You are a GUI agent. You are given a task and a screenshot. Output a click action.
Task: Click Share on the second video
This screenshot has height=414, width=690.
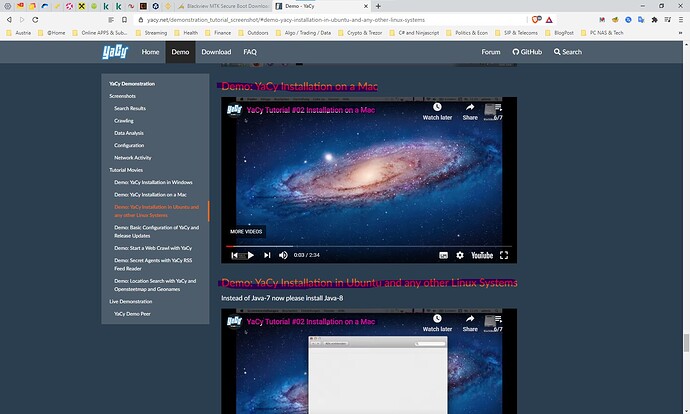tap(470, 323)
